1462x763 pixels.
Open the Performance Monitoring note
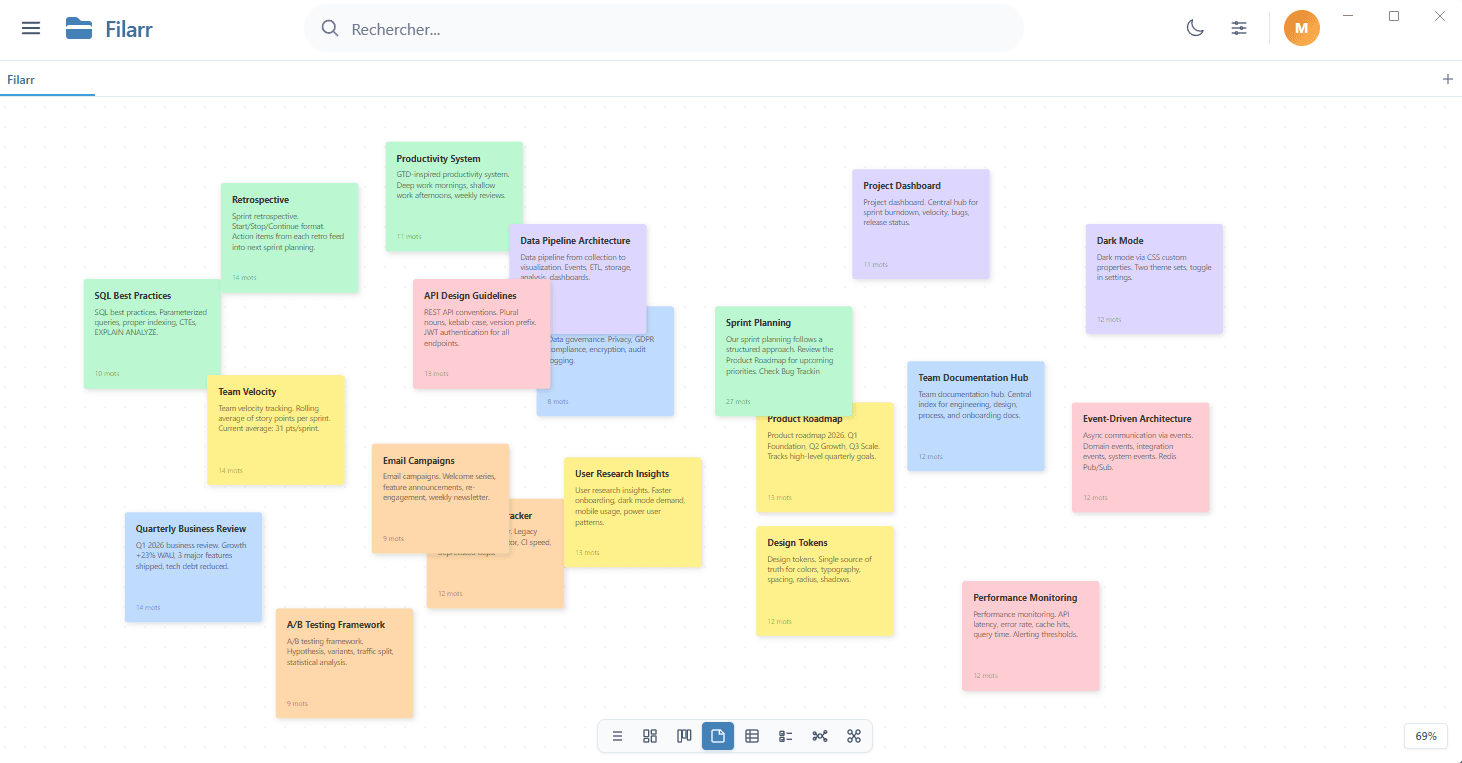[1030, 635]
